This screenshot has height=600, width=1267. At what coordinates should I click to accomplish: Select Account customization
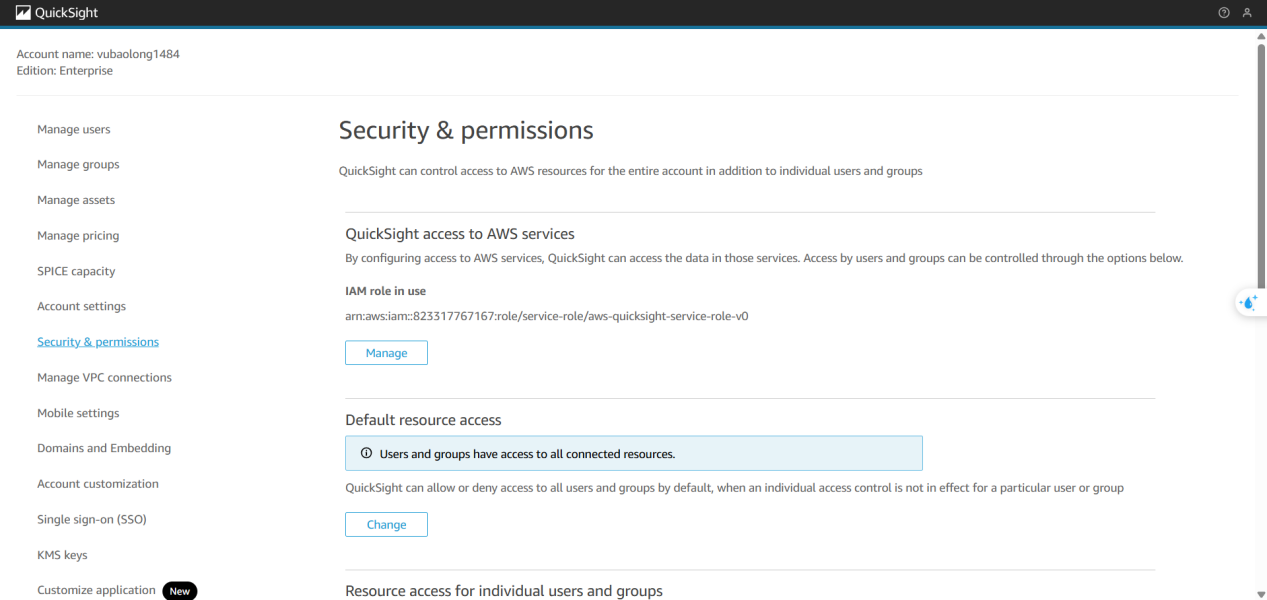[x=98, y=484]
